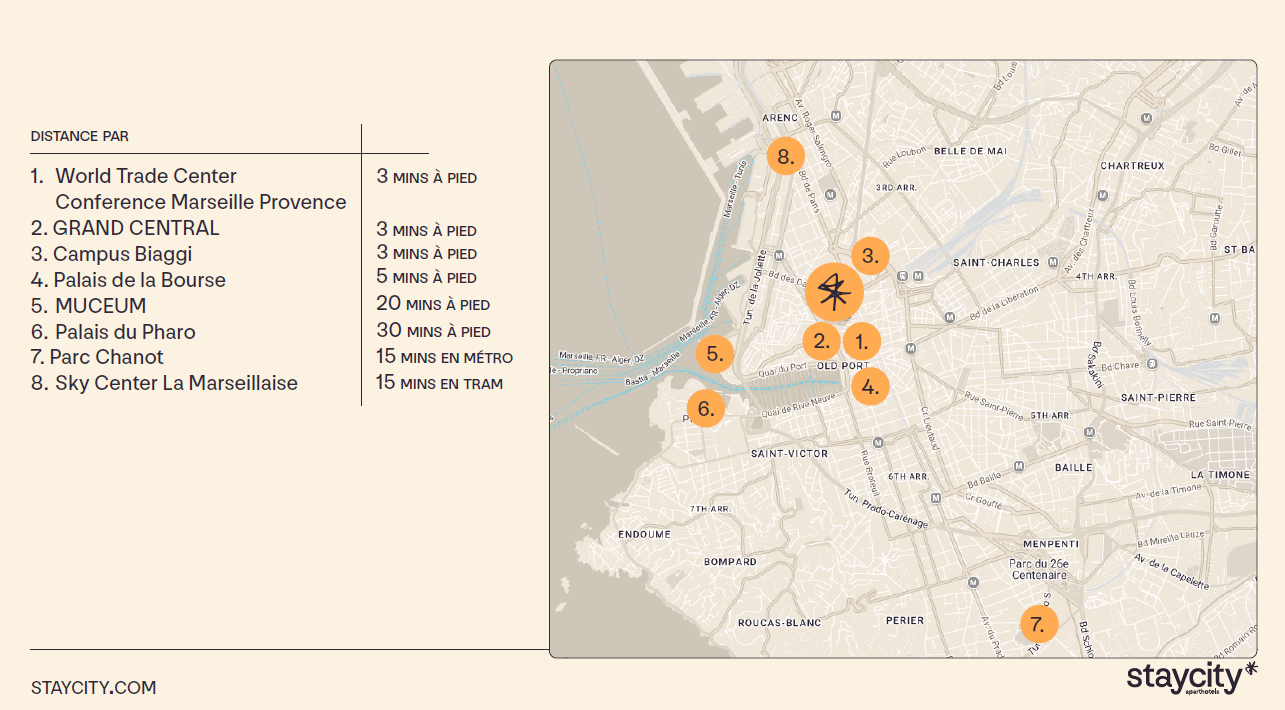
Task: Open the STAYCITY.COM link
Action: pos(93,688)
